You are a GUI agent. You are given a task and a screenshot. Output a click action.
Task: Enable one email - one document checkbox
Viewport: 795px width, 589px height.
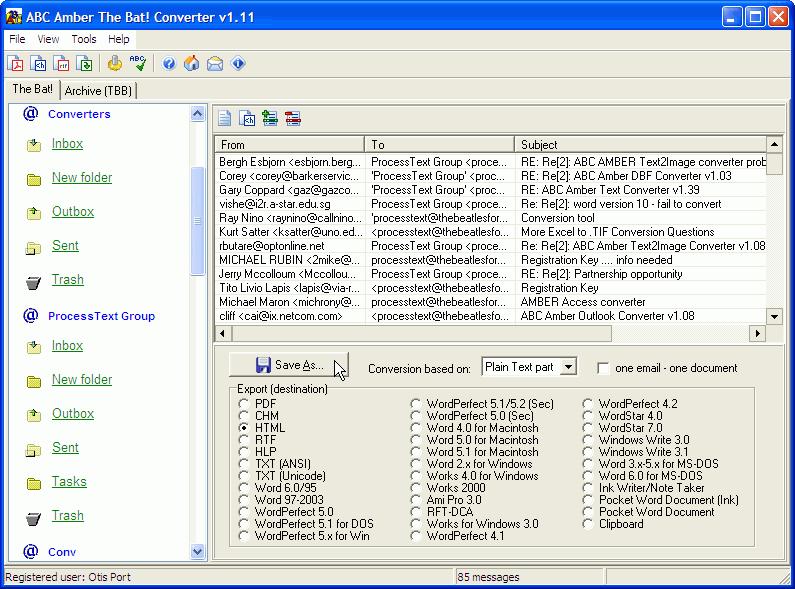[x=603, y=368]
